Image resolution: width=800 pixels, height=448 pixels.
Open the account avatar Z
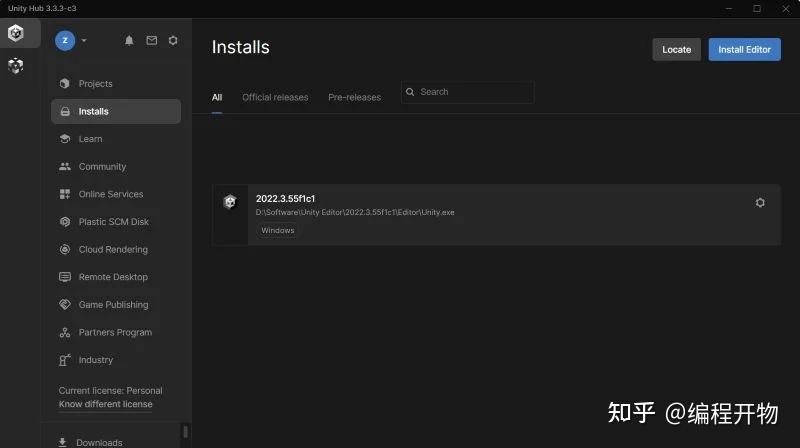pyautogui.click(x=65, y=40)
